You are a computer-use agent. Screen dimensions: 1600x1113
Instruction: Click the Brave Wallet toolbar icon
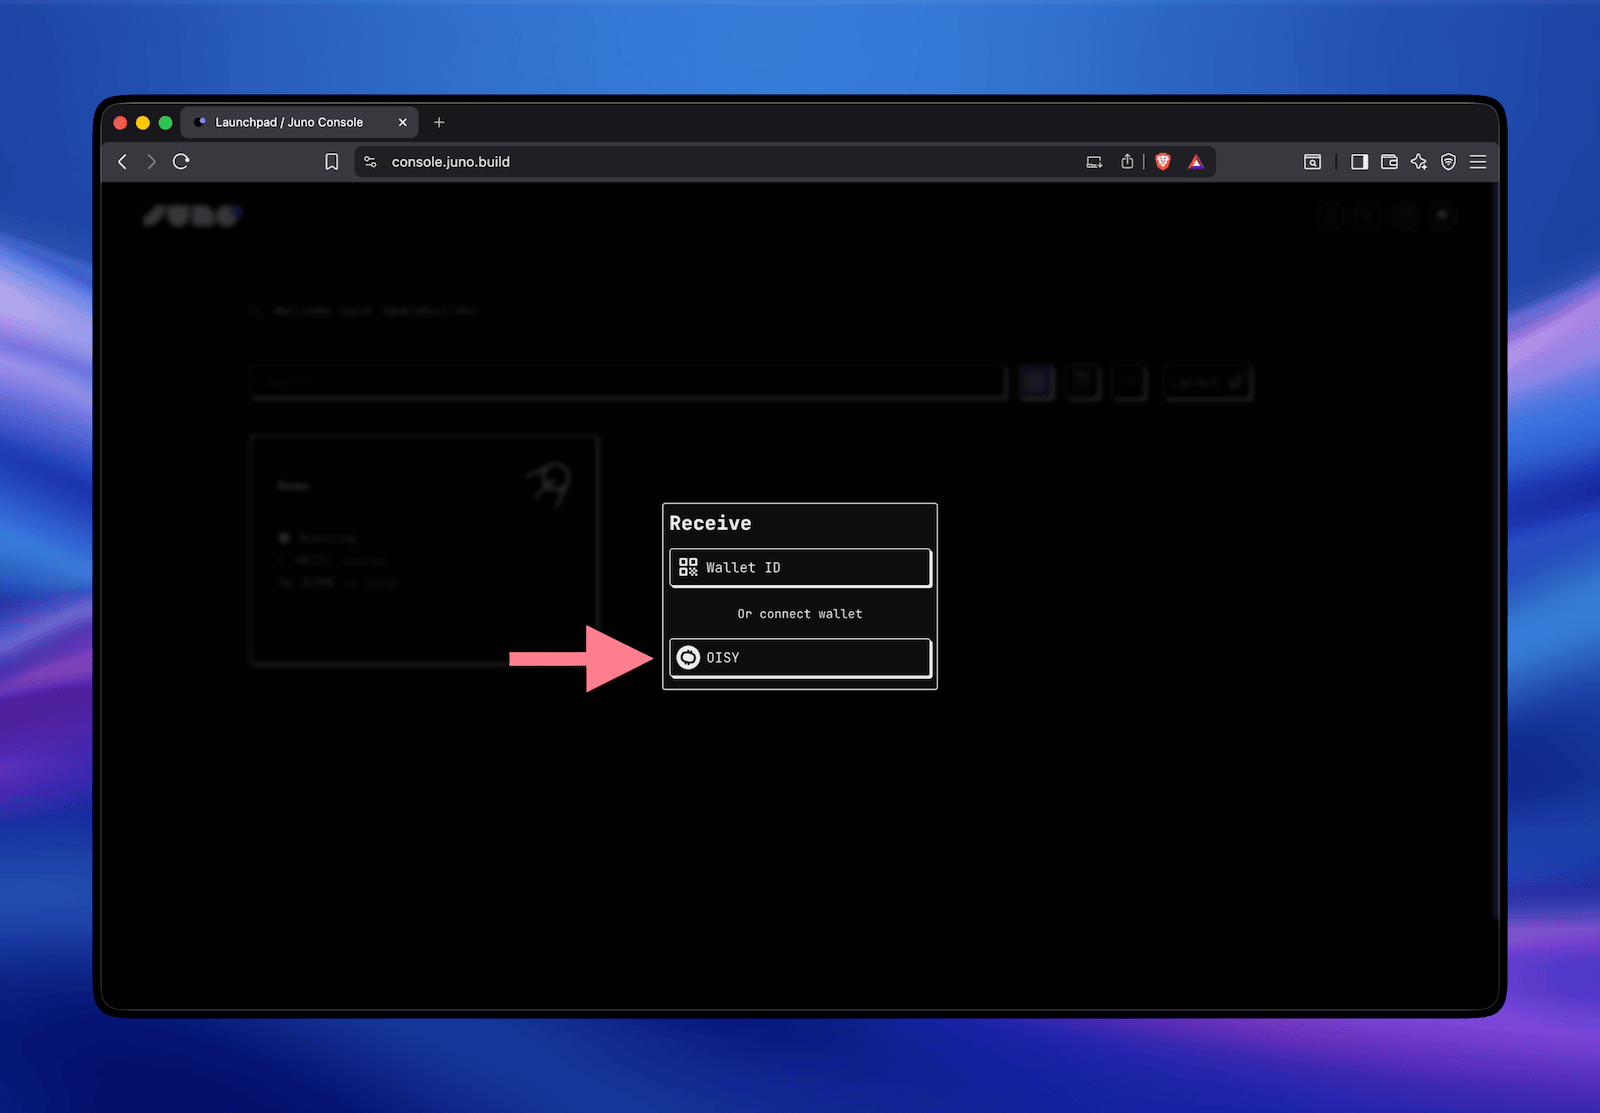[x=1389, y=161]
